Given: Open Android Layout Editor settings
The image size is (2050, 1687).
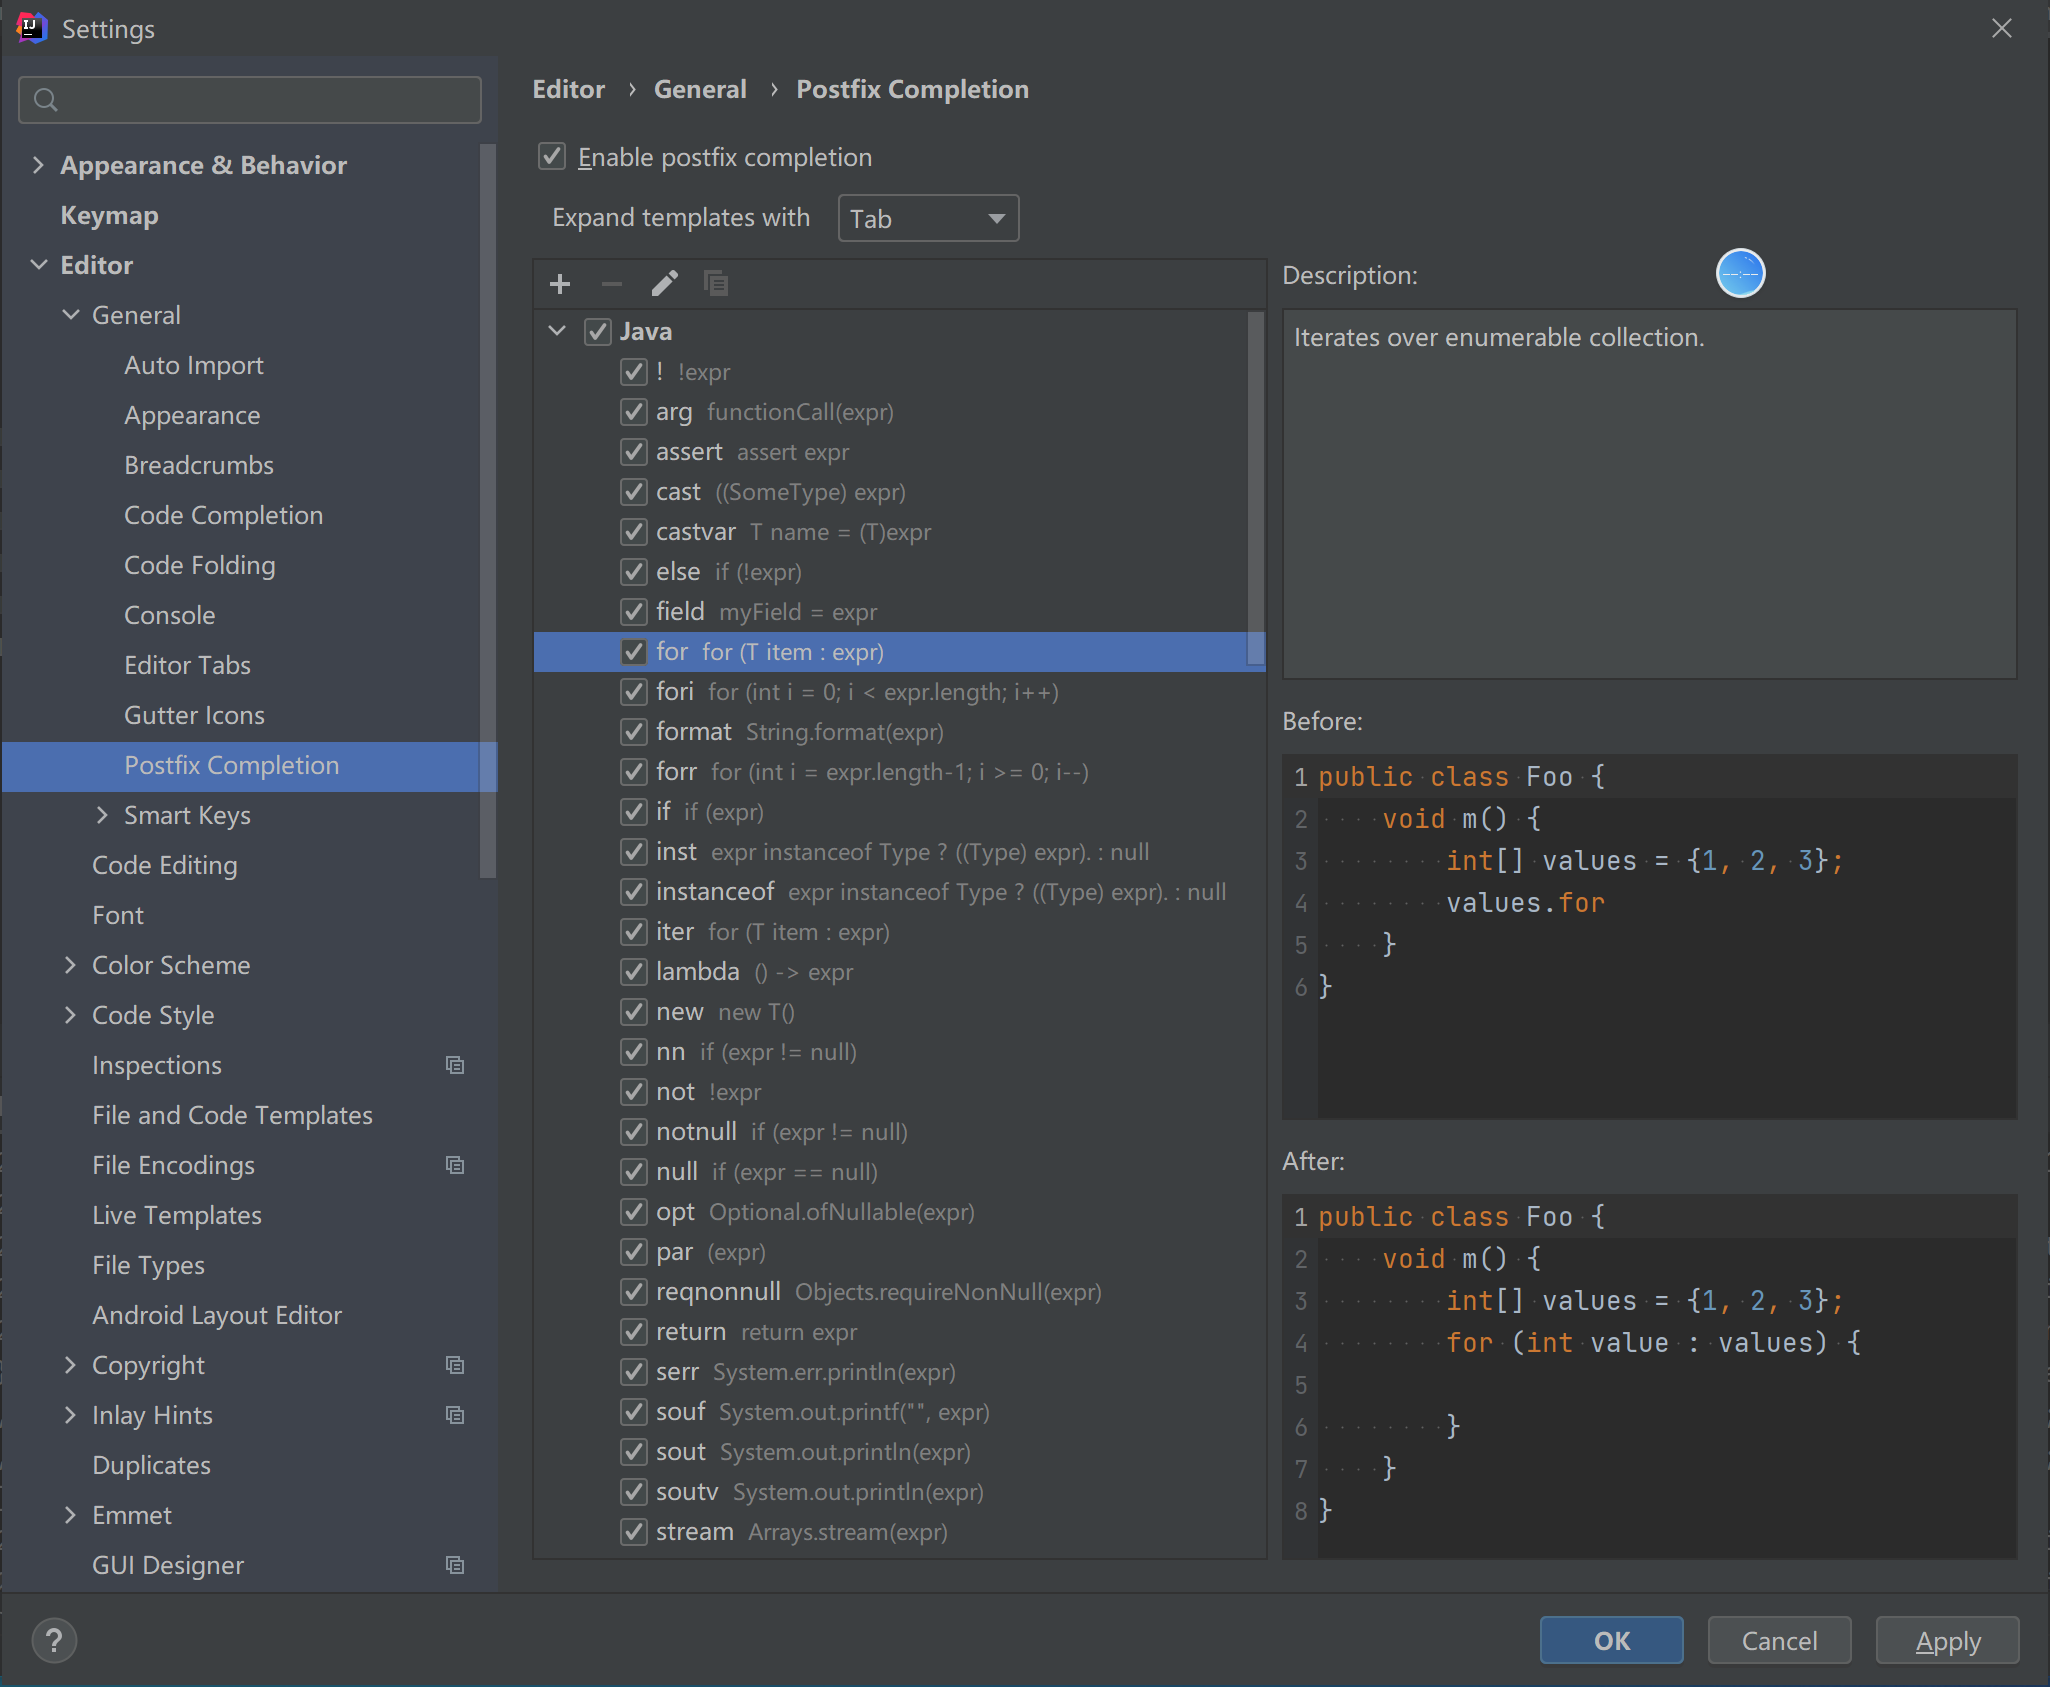Looking at the screenshot, I should pyautogui.click(x=217, y=1315).
